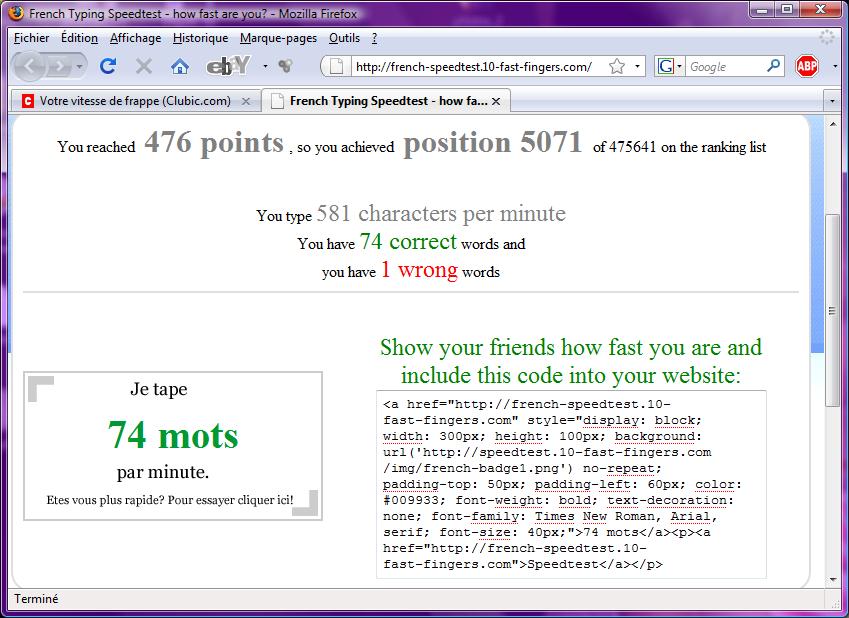849x618 pixels.
Task: Close the French Typing Speedtest tab
Action: pyautogui.click(x=496, y=101)
